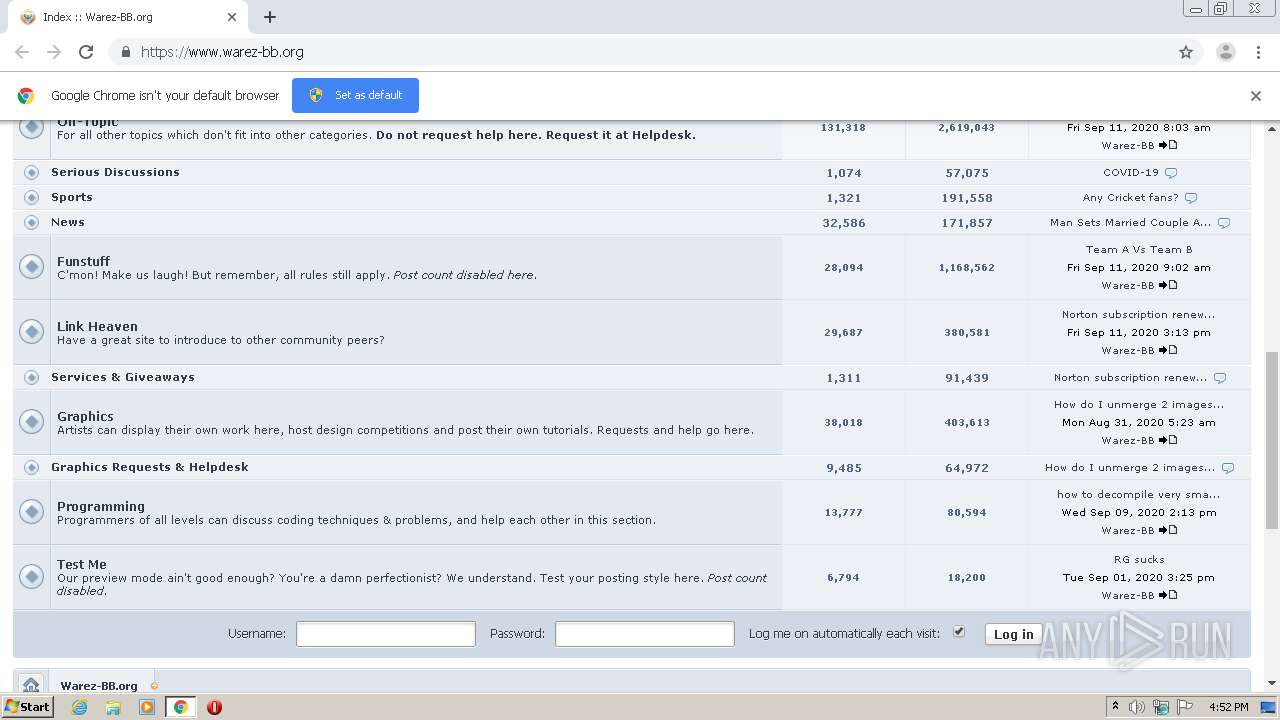This screenshot has width=1280, height=720.
Task: Click the News topics count 32,586
Action: (x=844, y=223)
